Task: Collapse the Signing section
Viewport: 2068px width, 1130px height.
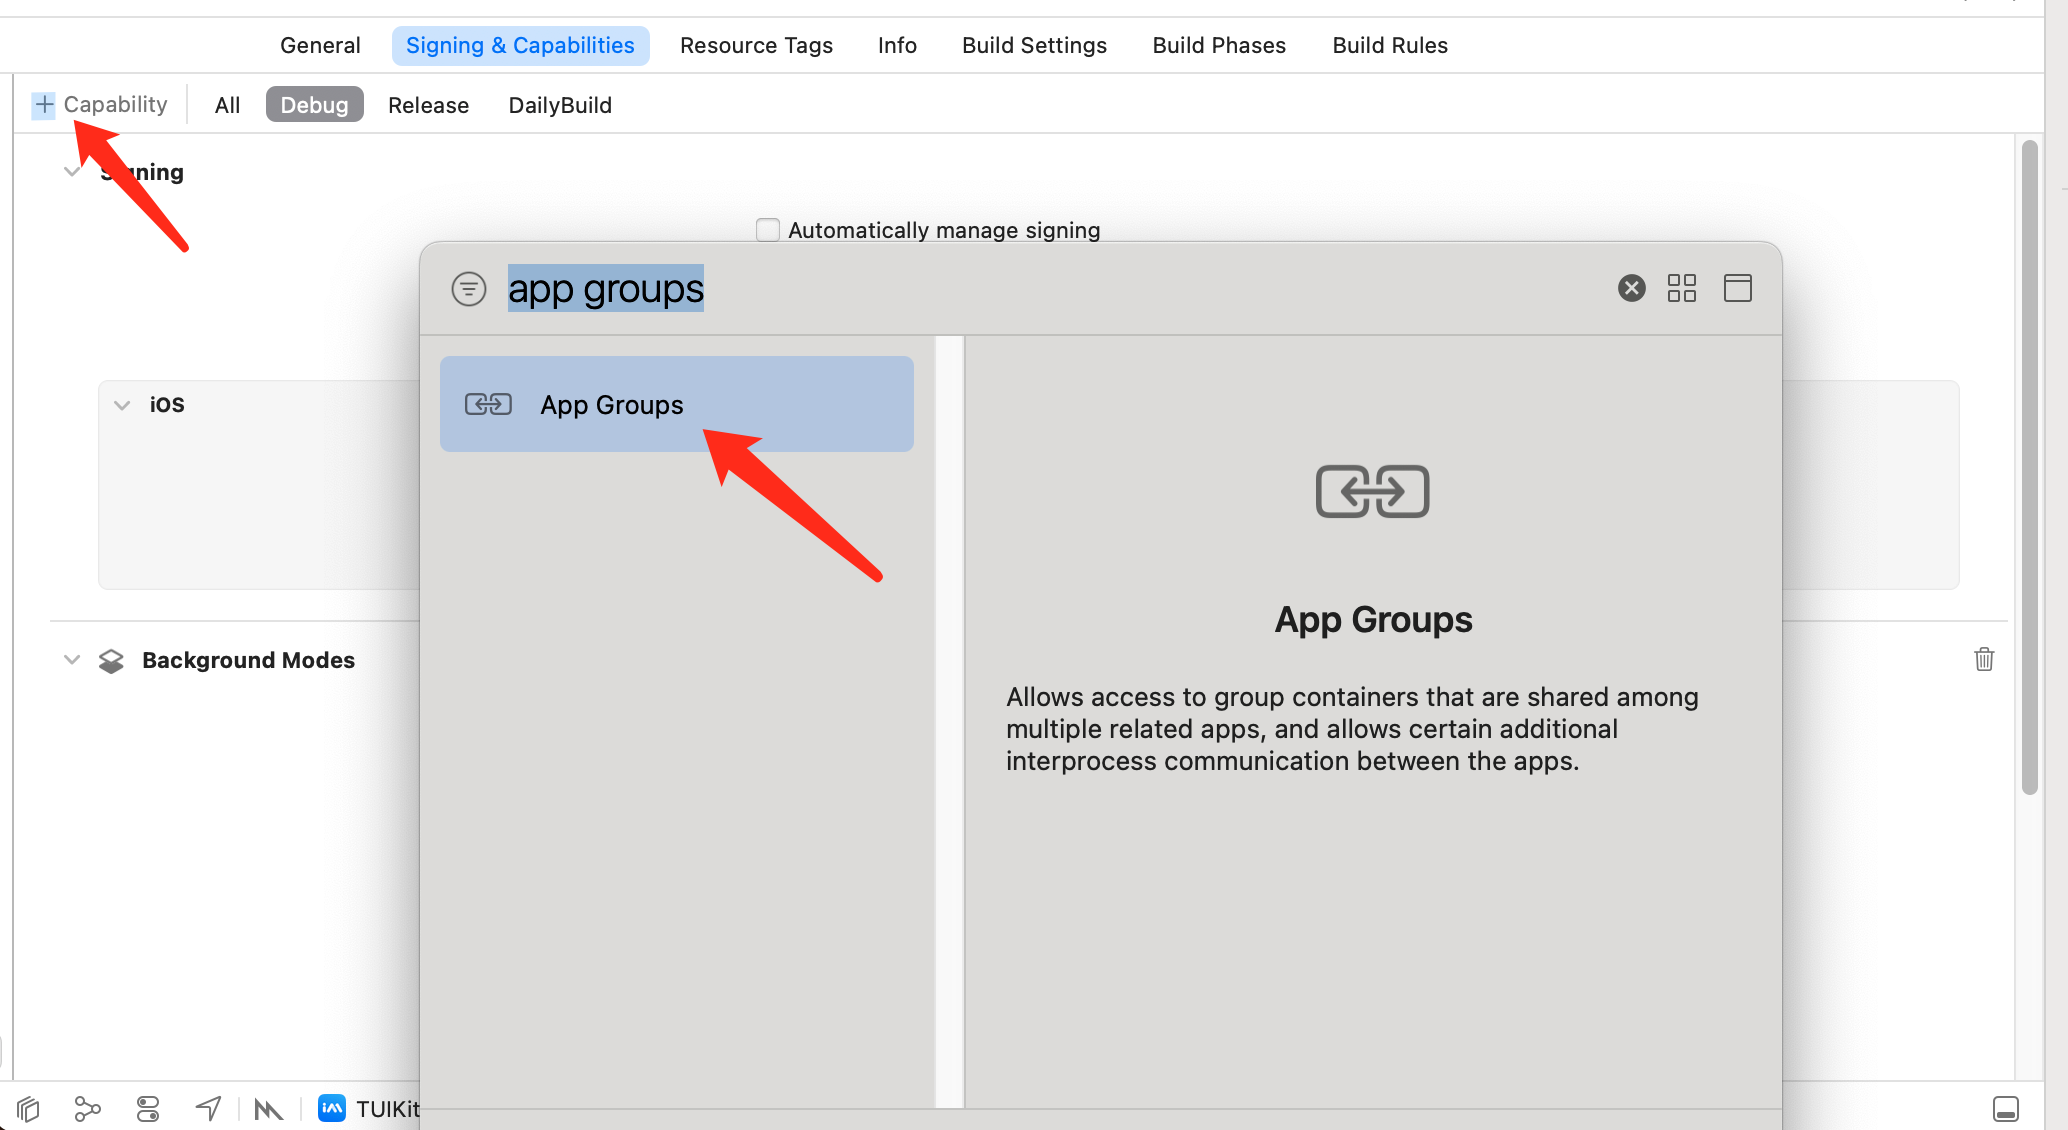Action: coord(72,172)
